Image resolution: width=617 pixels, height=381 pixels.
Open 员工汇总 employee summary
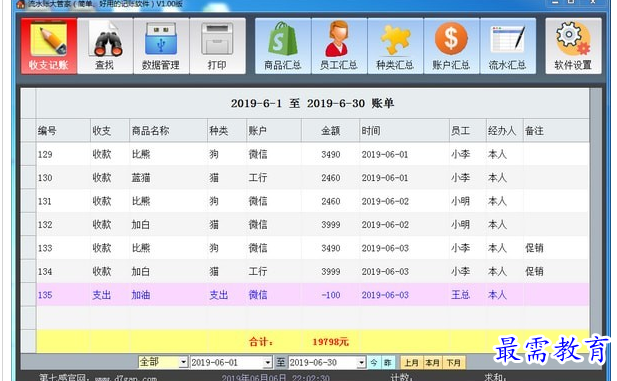click(339, 46)
